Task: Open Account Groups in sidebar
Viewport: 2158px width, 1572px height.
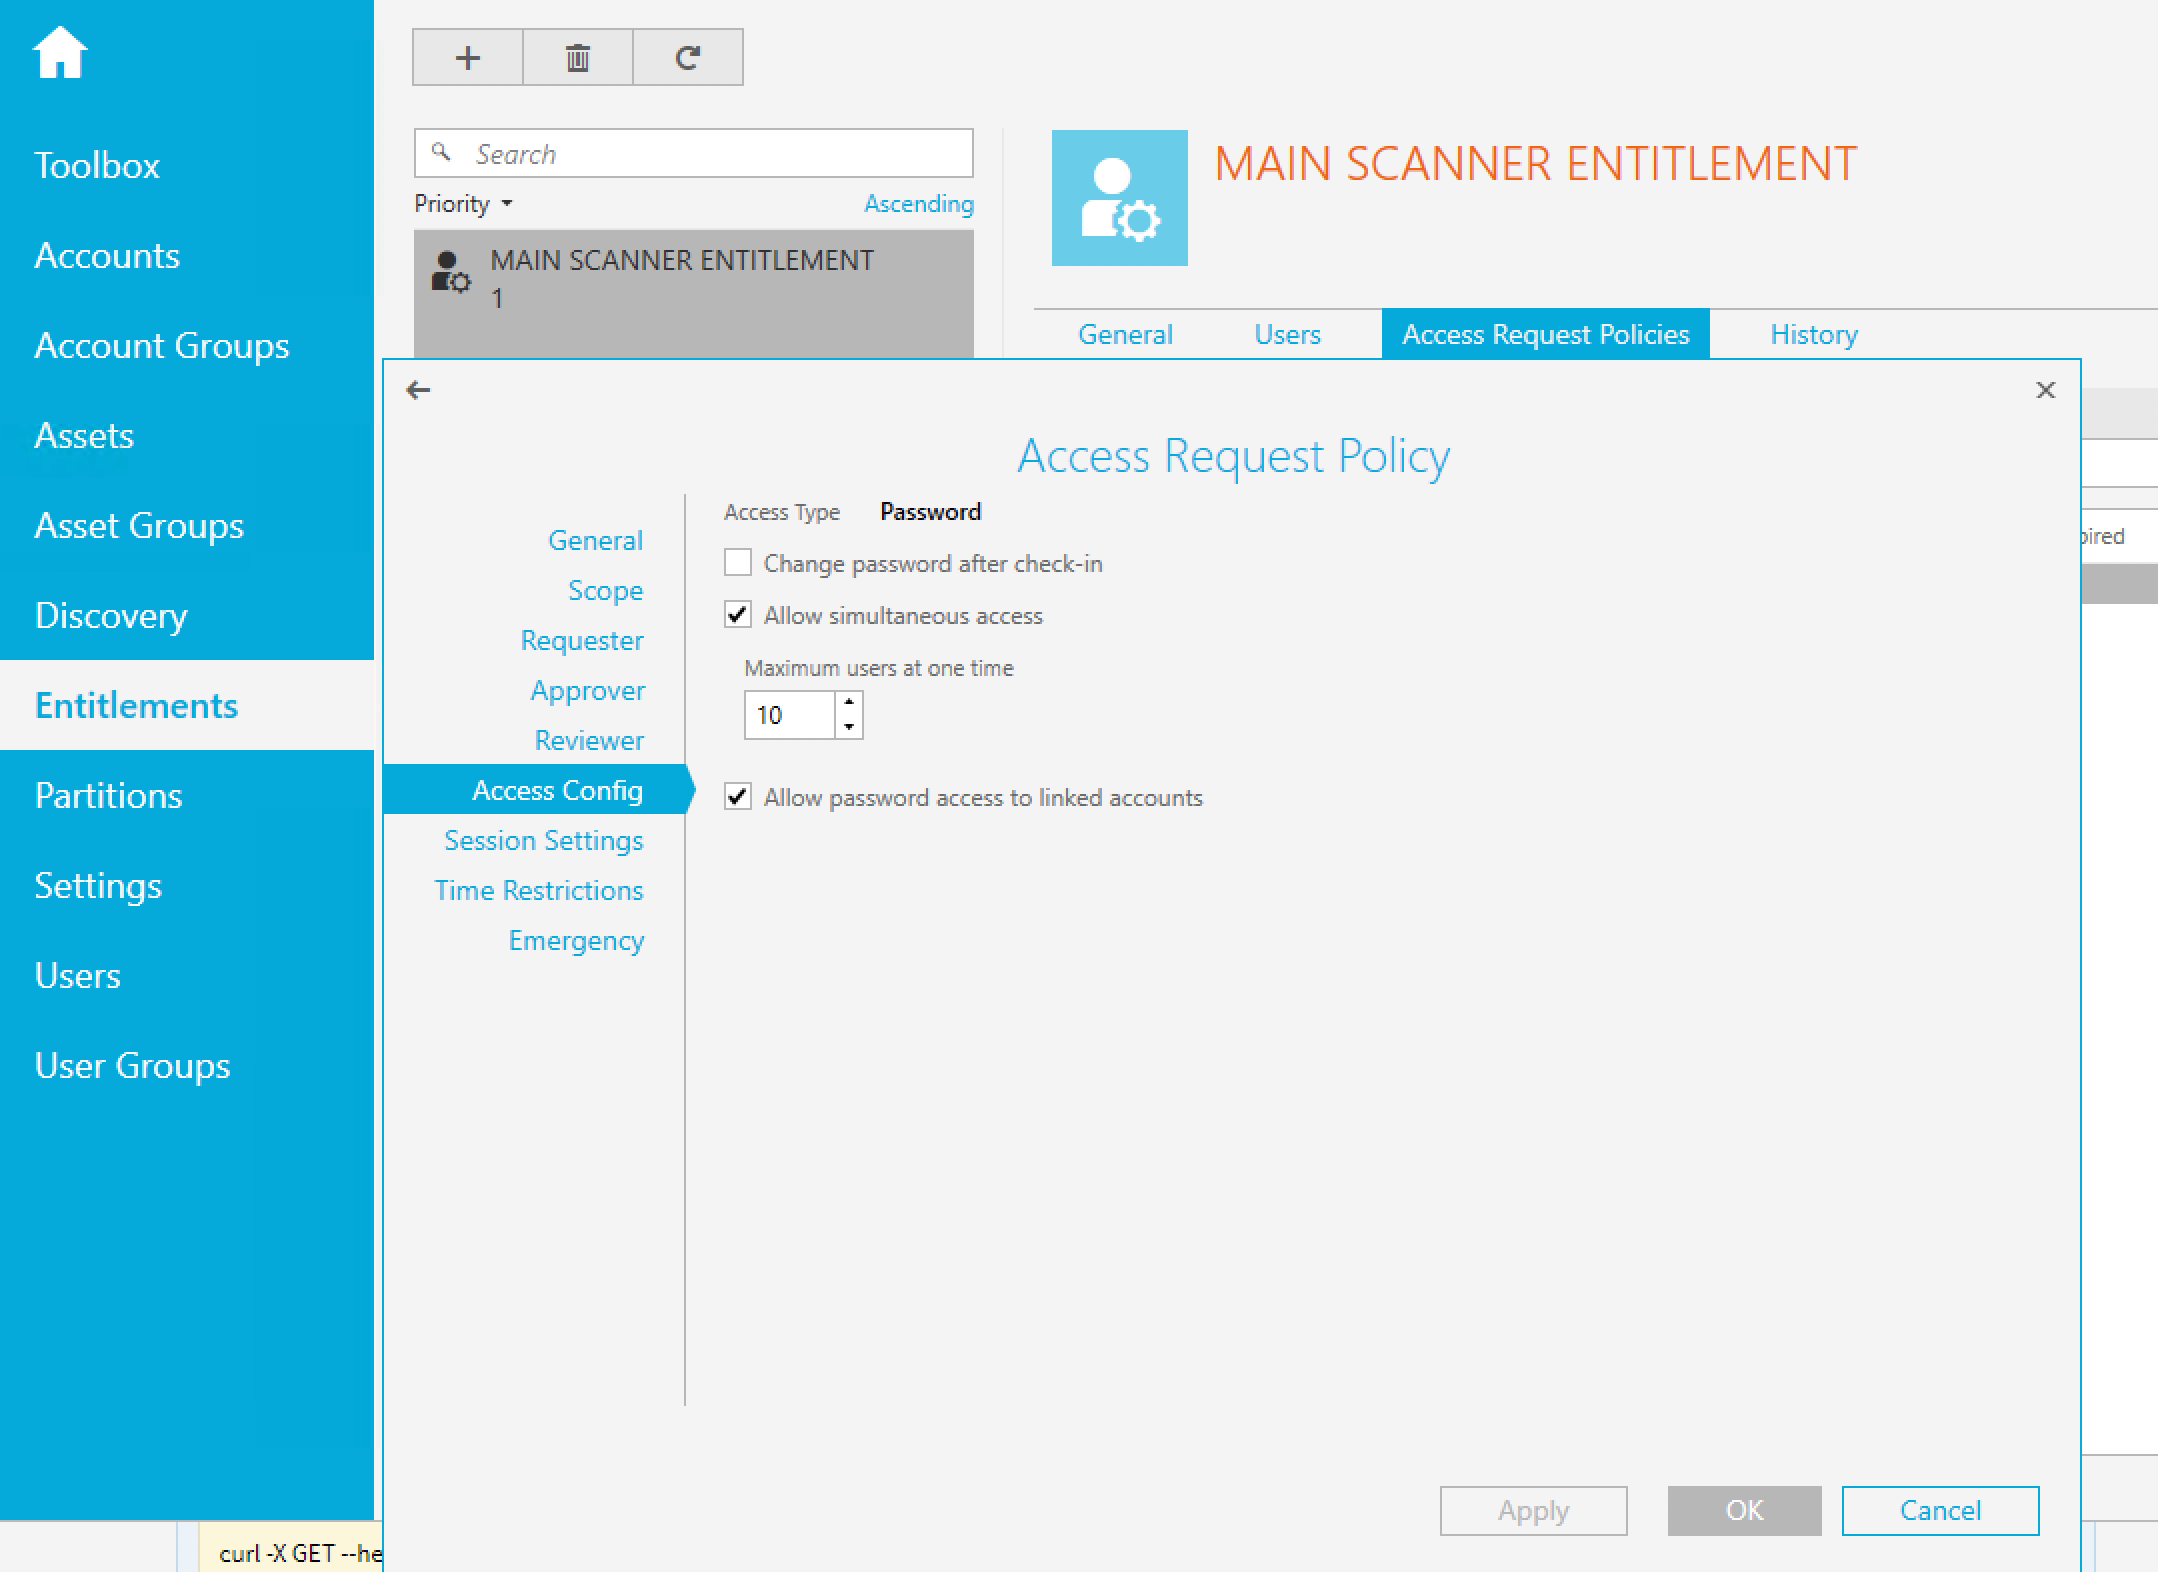Action: tap(161, 345)
